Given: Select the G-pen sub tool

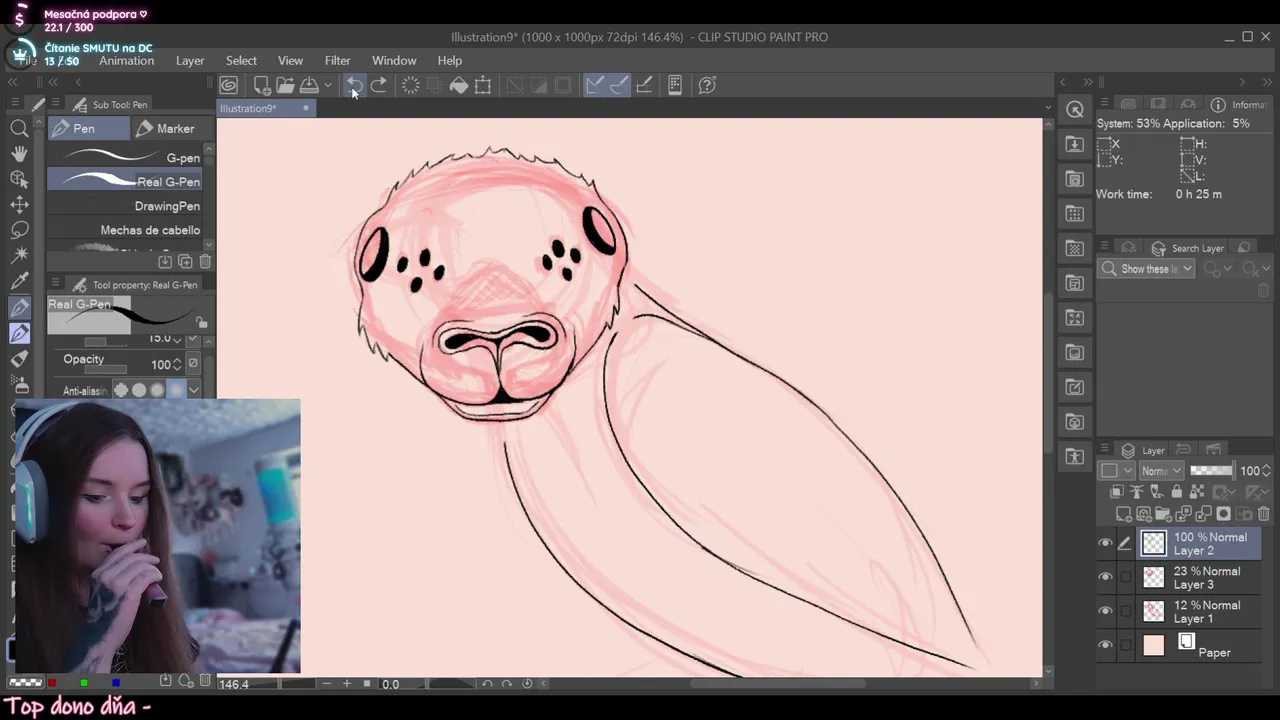Looking at the screenshot, I should (125, 158).
